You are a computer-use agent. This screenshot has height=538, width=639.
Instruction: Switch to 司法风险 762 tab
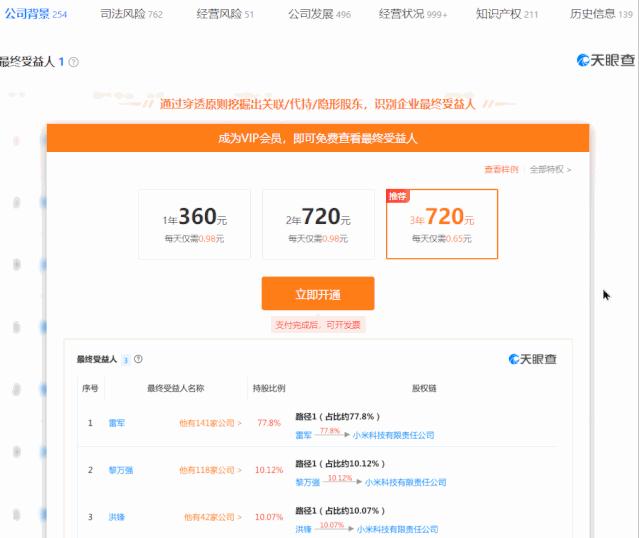coord(131,14)
